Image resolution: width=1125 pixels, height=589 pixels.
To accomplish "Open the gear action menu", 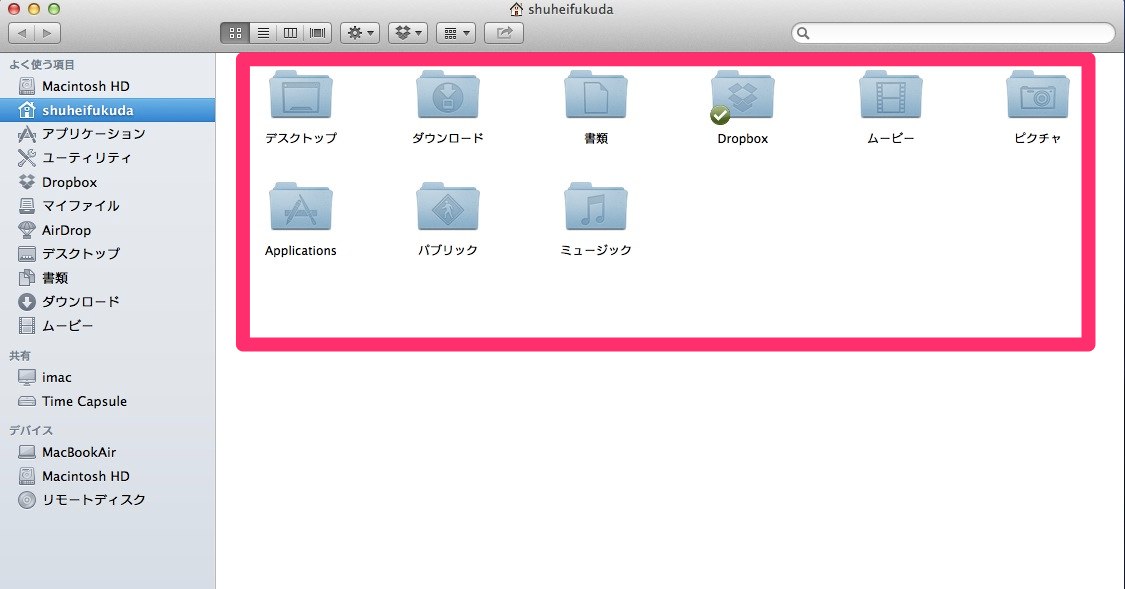I will (360, 33).
